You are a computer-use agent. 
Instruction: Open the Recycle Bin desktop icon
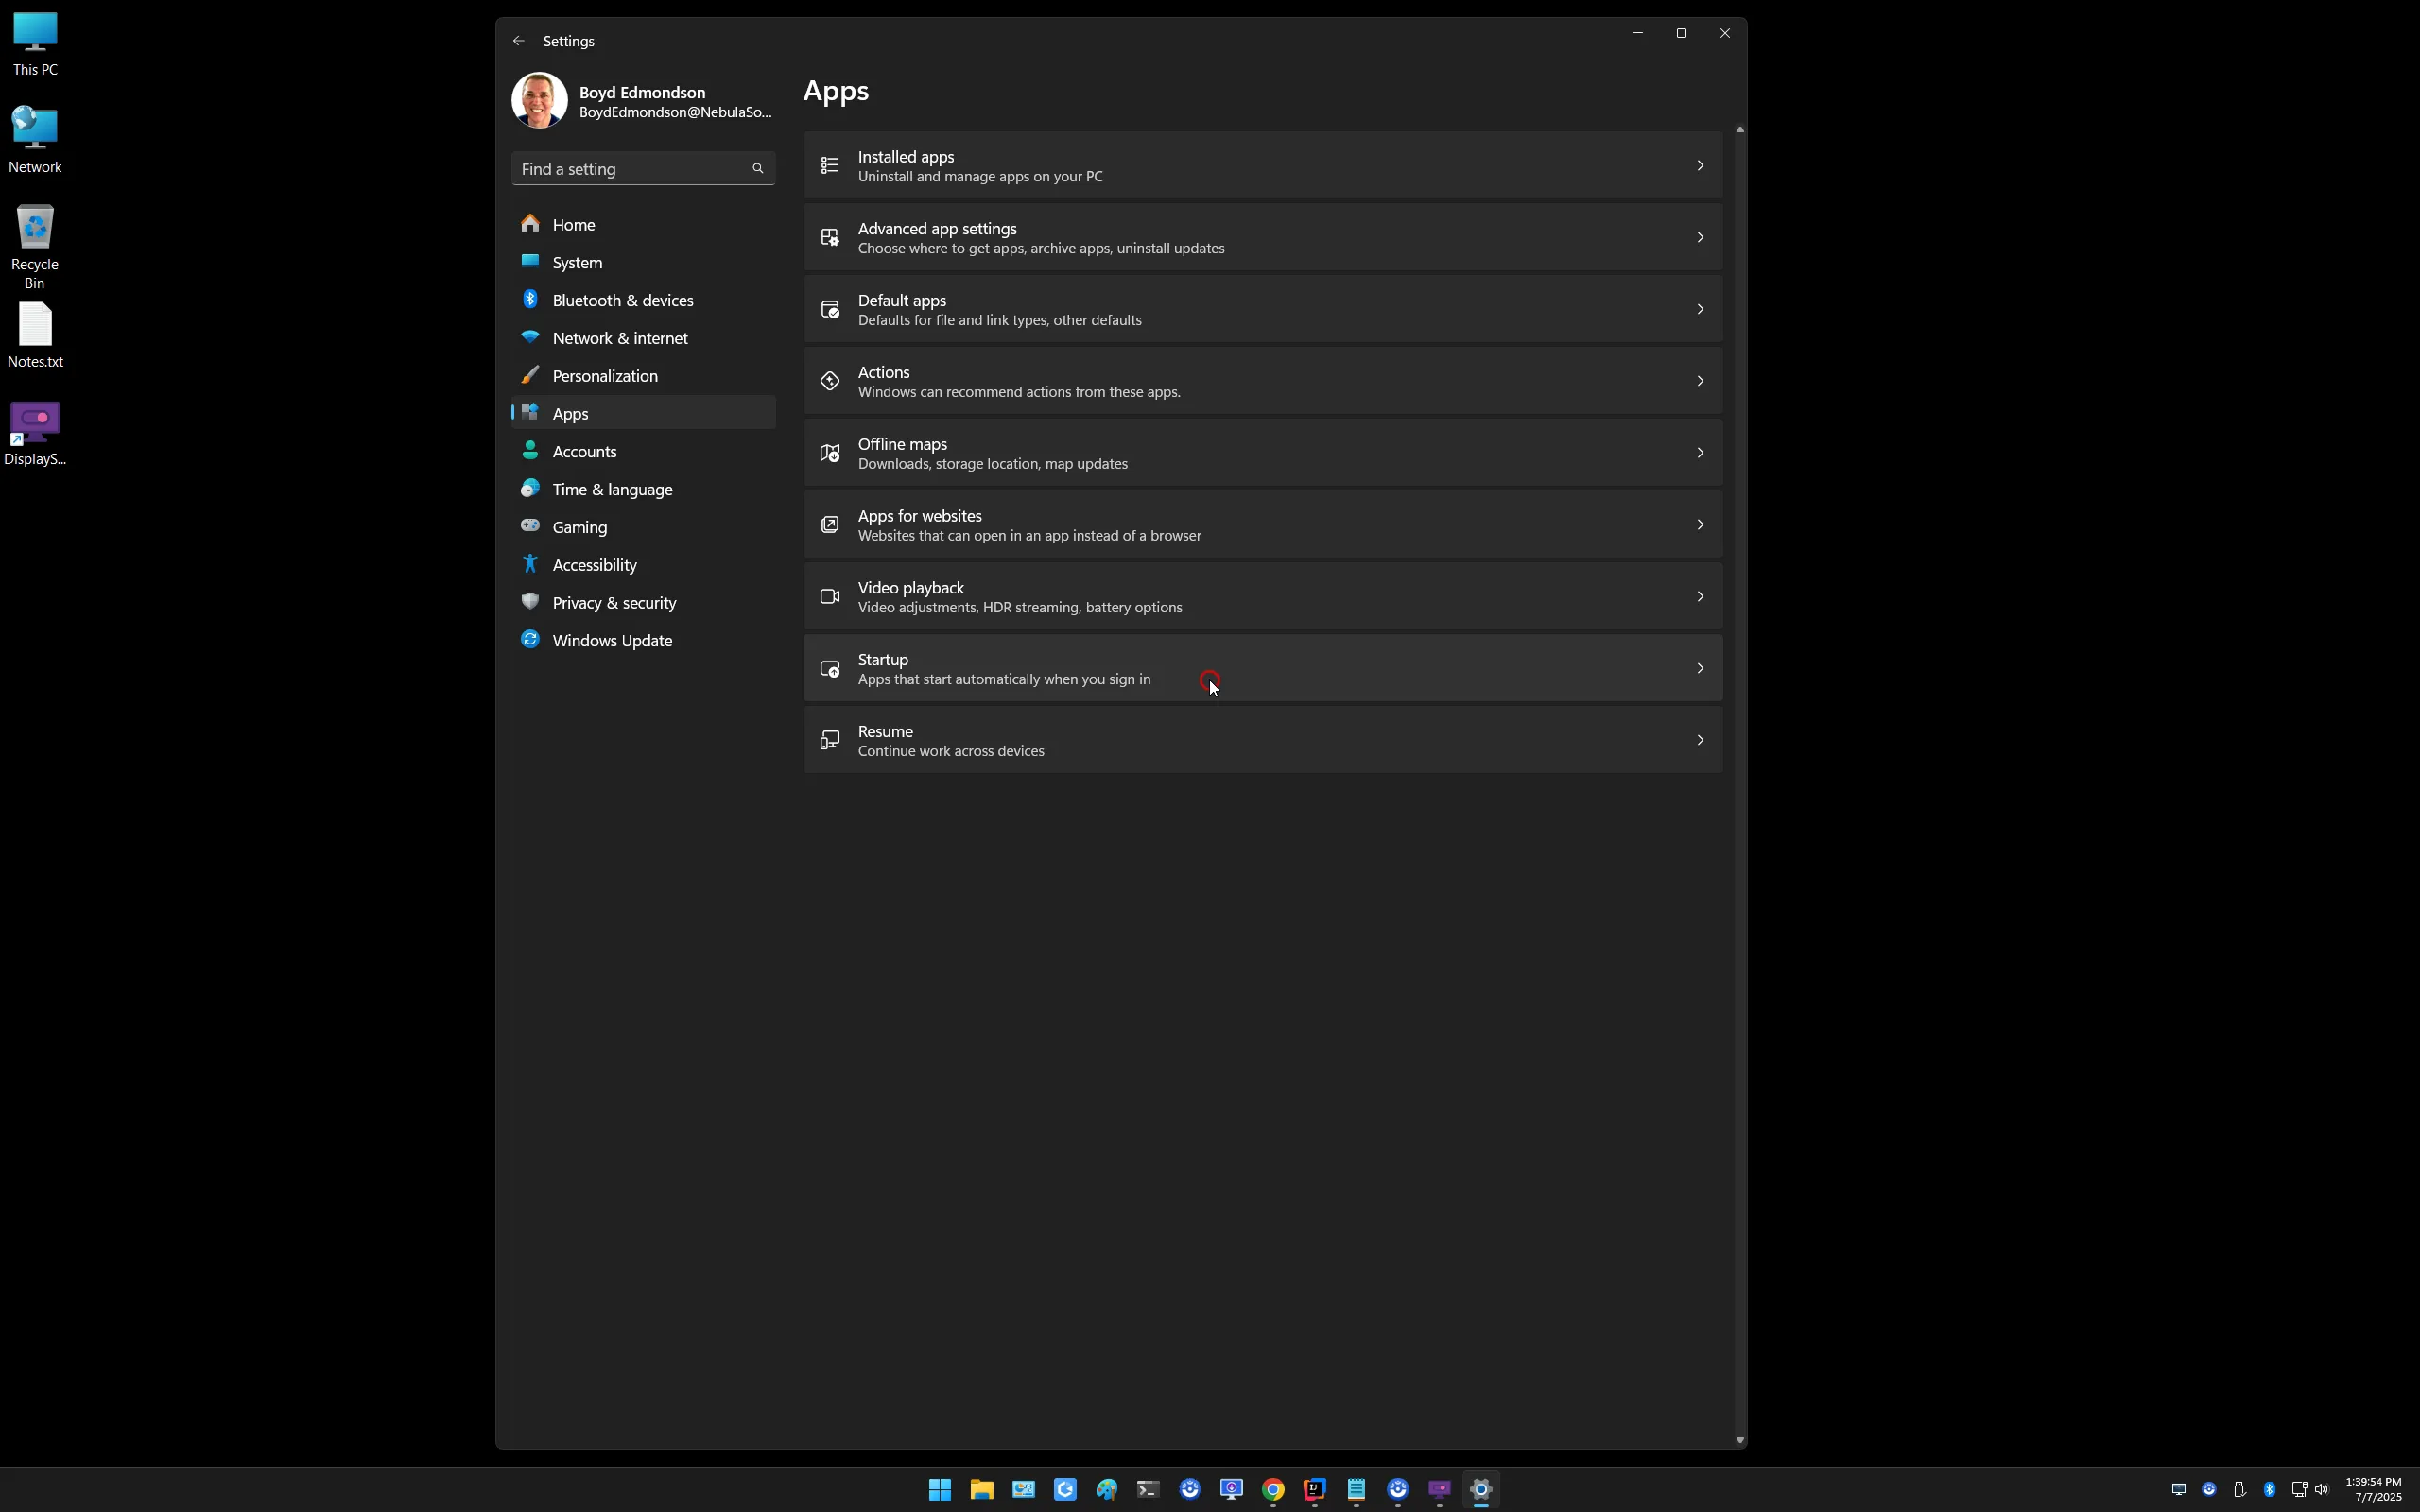35,246
